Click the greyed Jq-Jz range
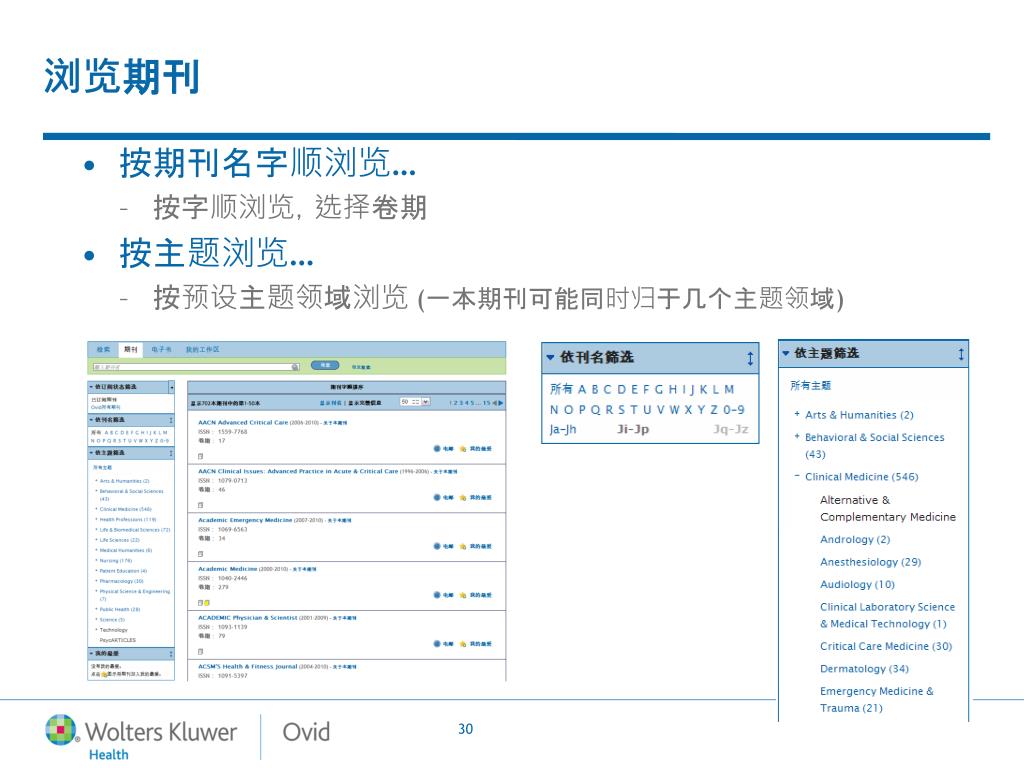This screenshot has height=768, width=1024. pyautogui.click(x=731, y=430)
